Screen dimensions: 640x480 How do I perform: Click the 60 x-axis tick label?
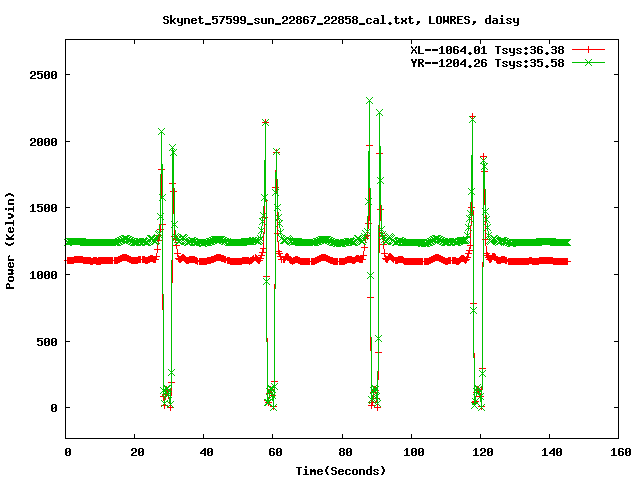(x=276, y=452)
